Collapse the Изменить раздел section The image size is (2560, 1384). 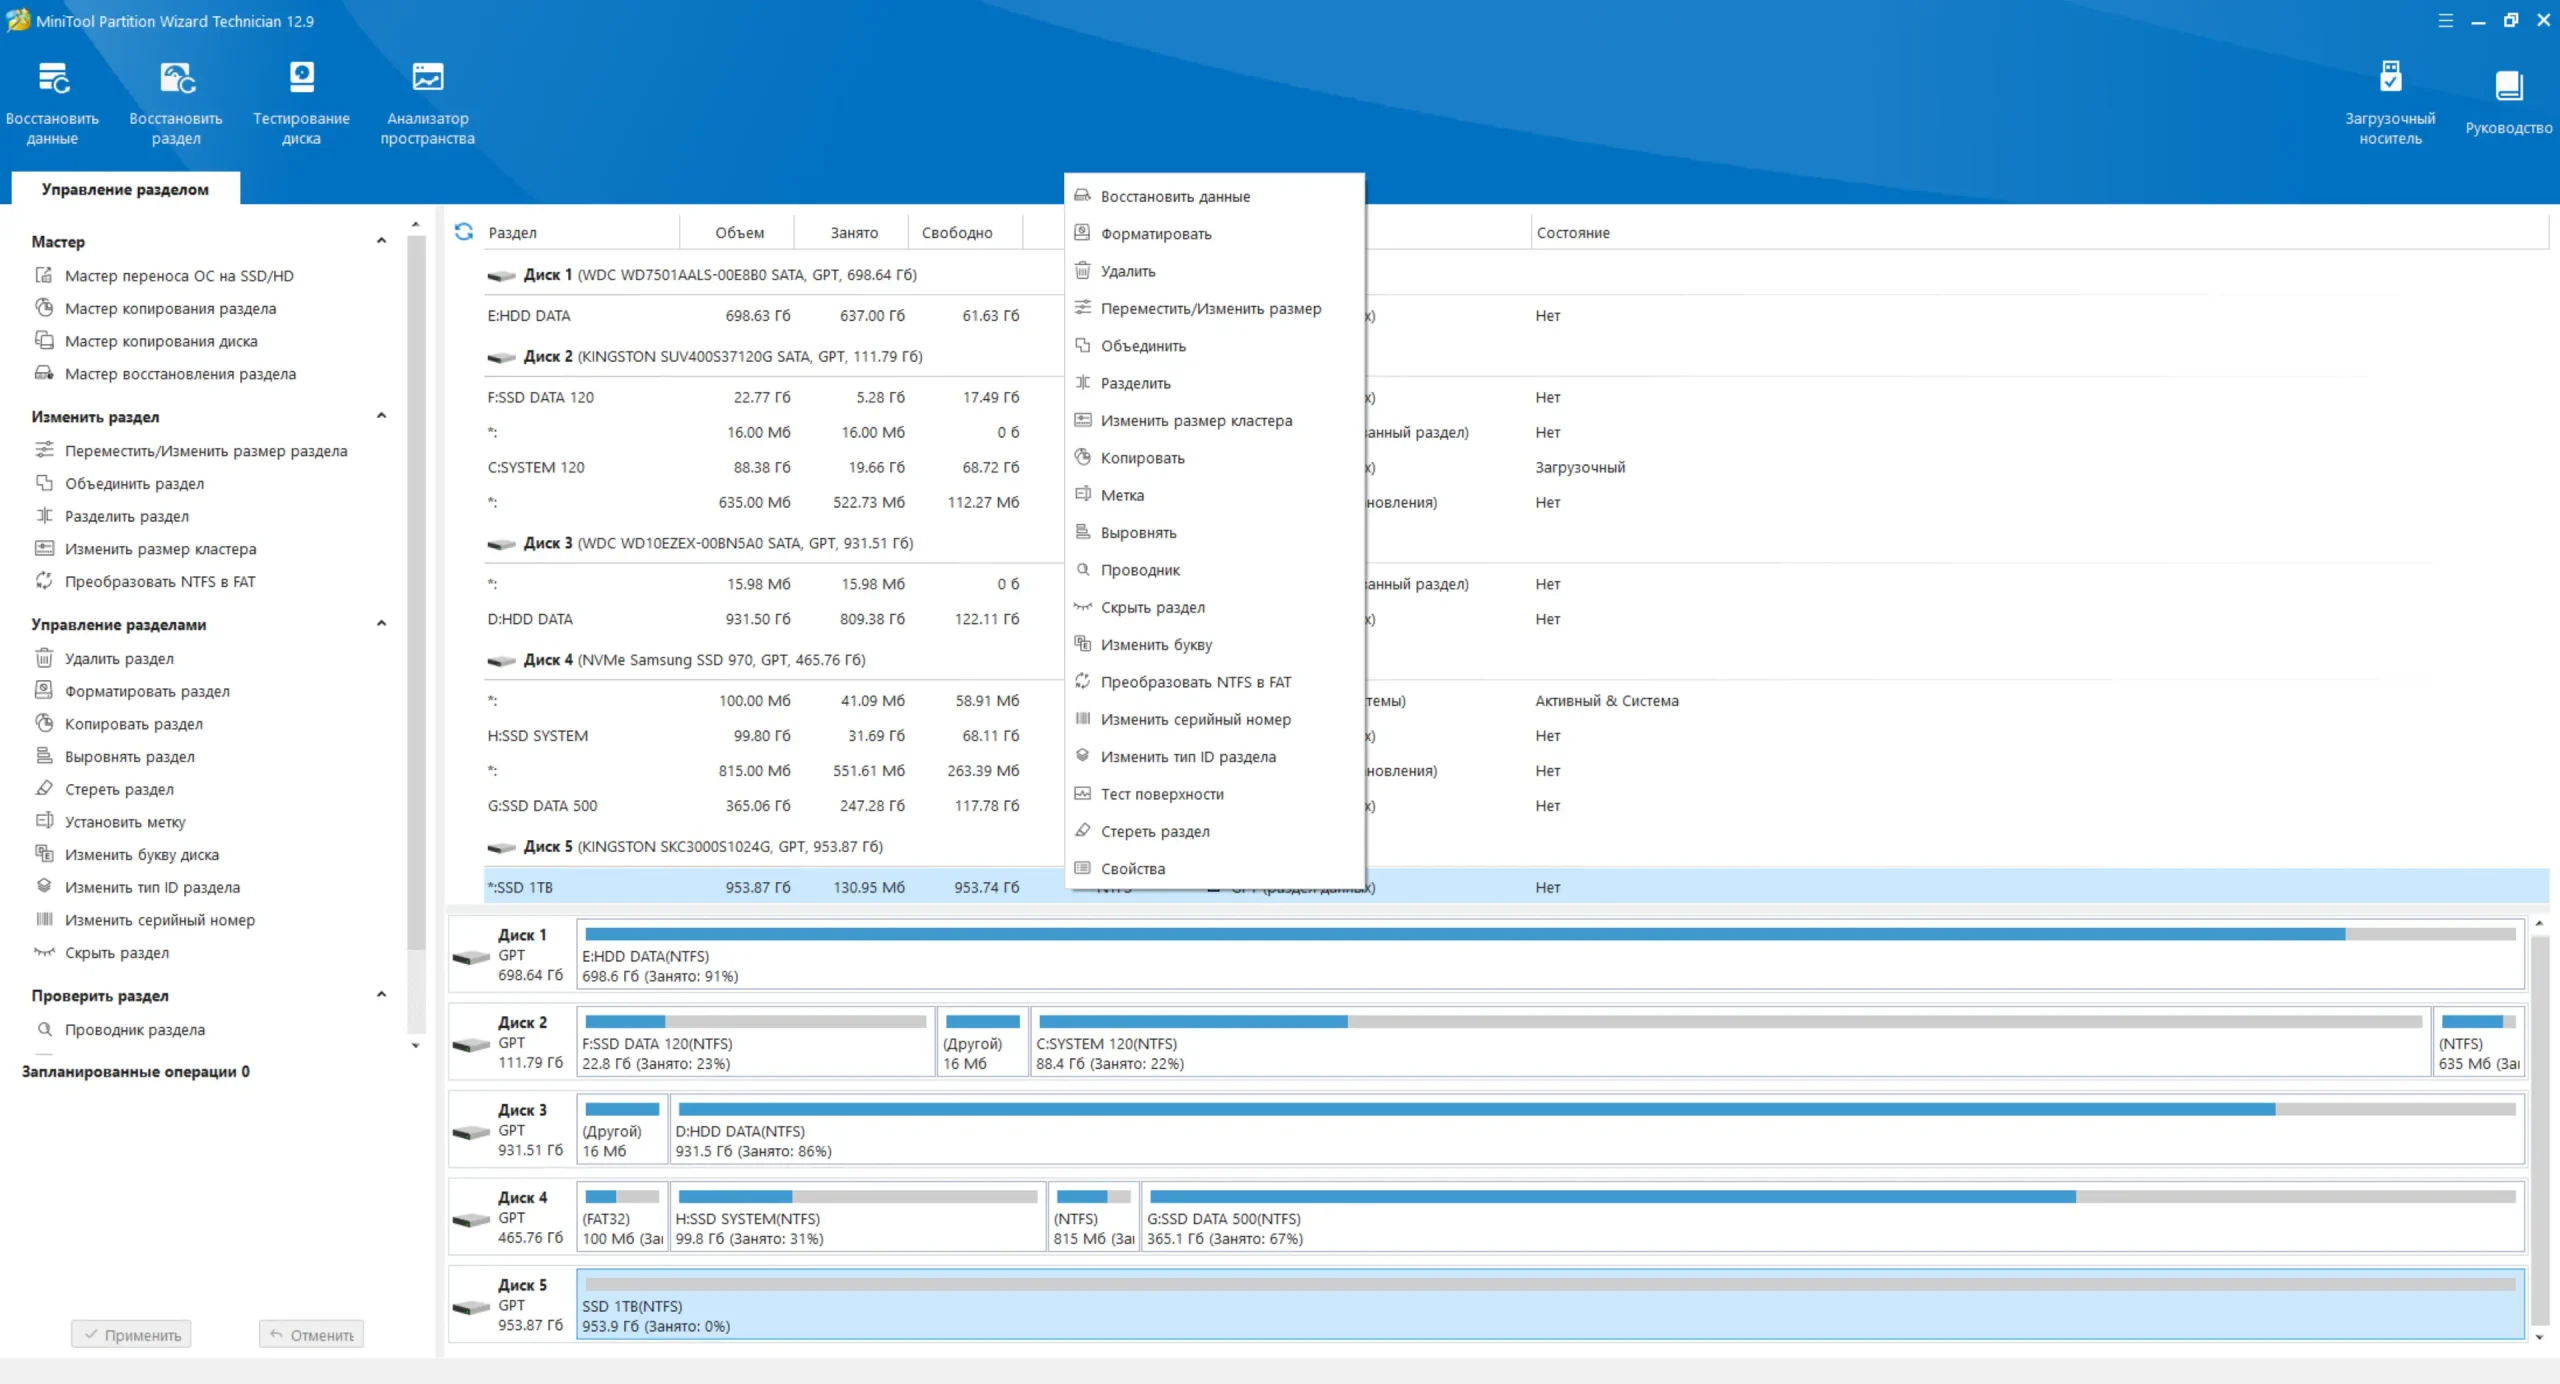(381, 416)
